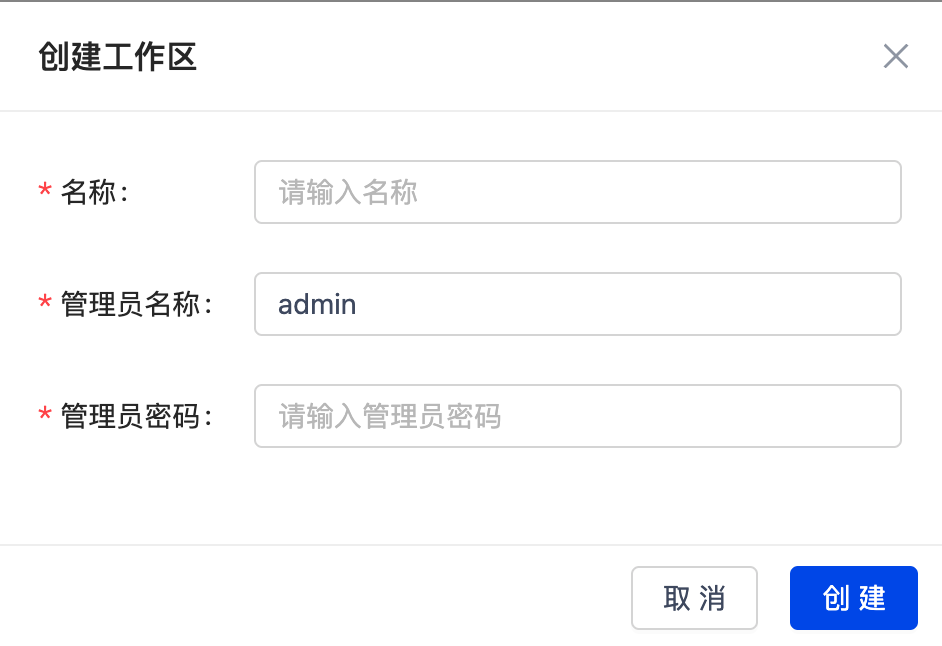Focus the 管理员名称 input field
The width and height of the screenshot is (942, 646).
(577, 304)
